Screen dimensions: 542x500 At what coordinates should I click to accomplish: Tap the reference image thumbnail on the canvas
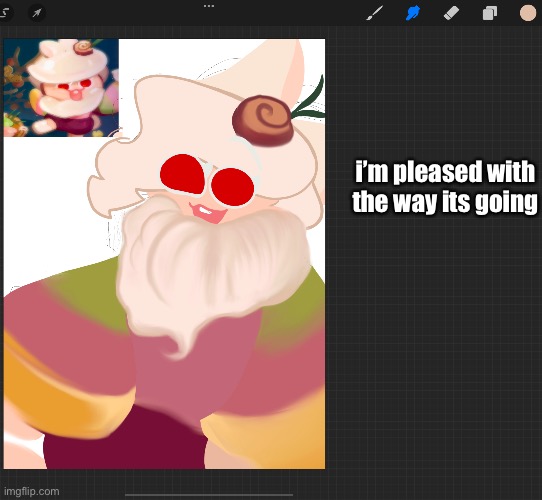[61, 87]
